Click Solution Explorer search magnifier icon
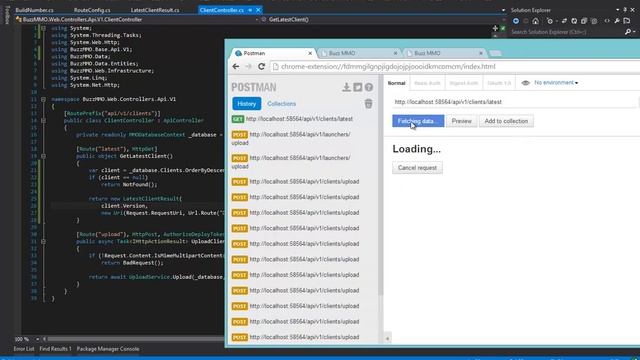Viewport: 640px width, 360px height. 628,32
